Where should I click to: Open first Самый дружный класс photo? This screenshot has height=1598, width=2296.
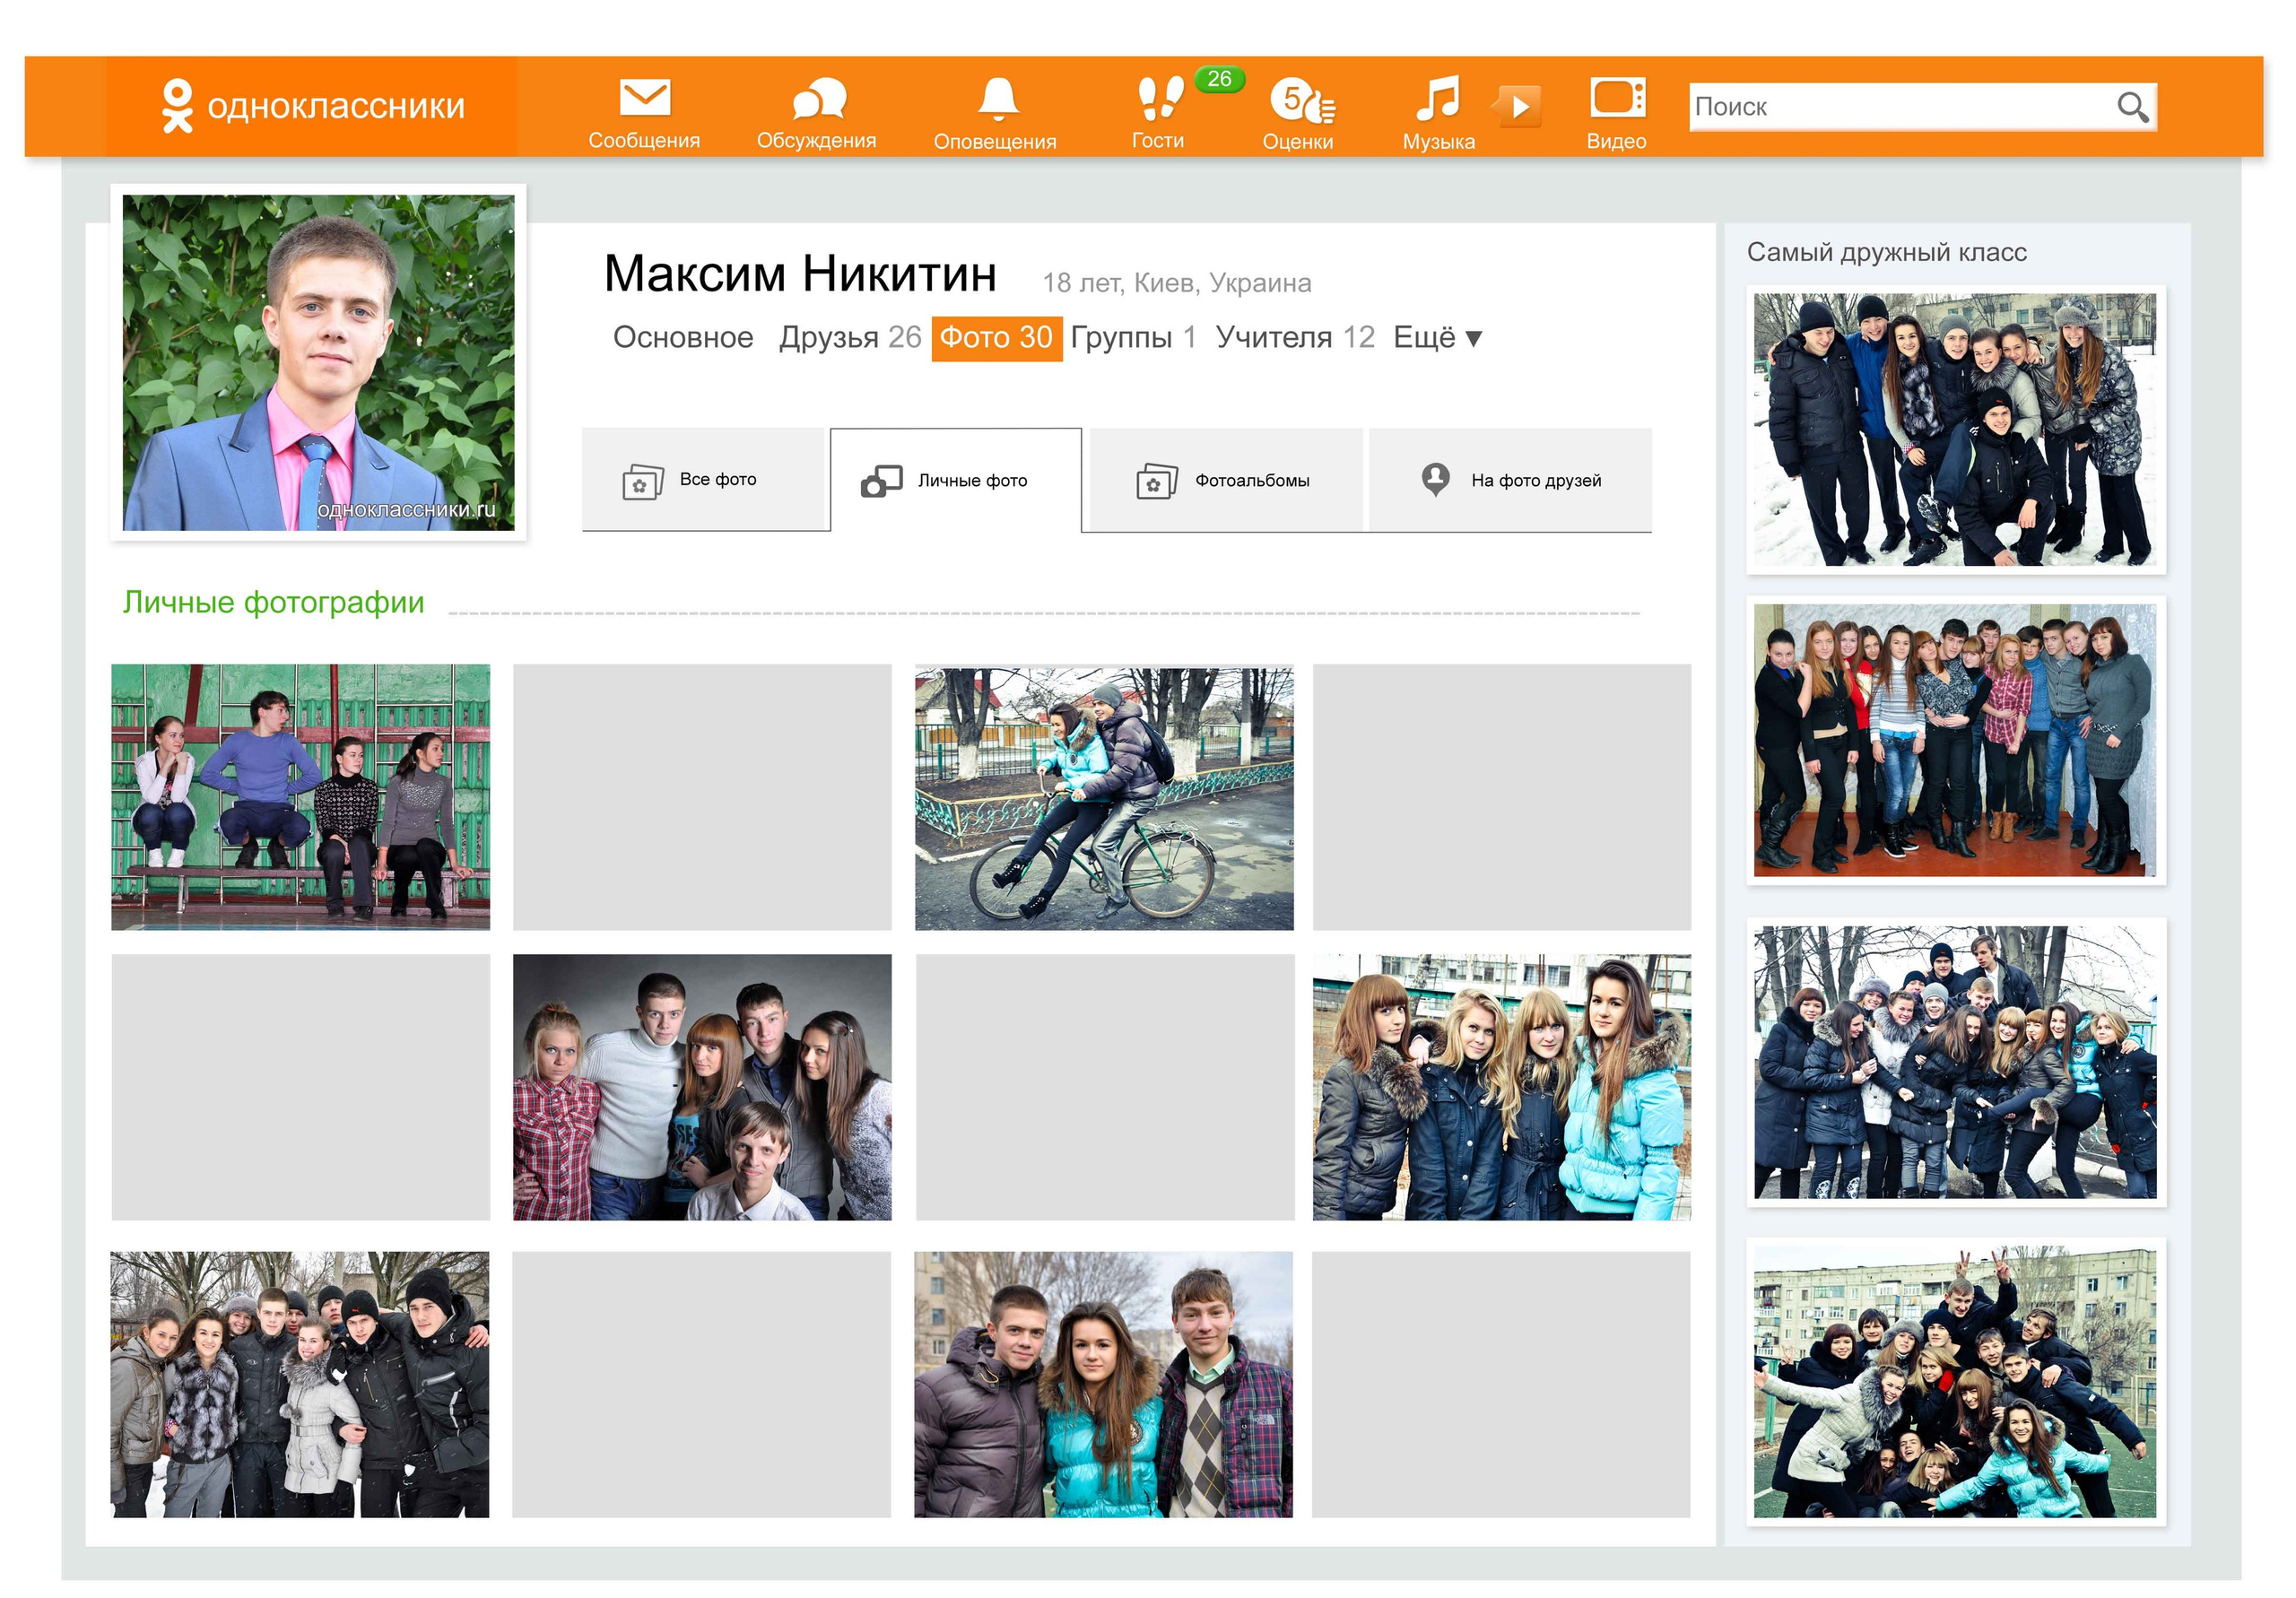pos(1954,429)
